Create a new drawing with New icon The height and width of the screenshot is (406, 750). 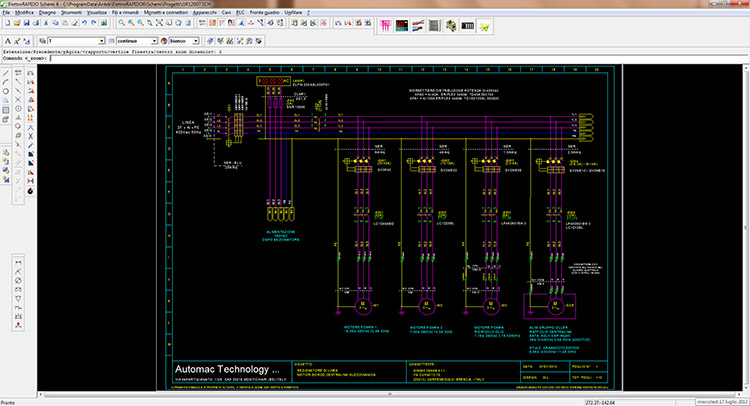click(x=7, y=23)
